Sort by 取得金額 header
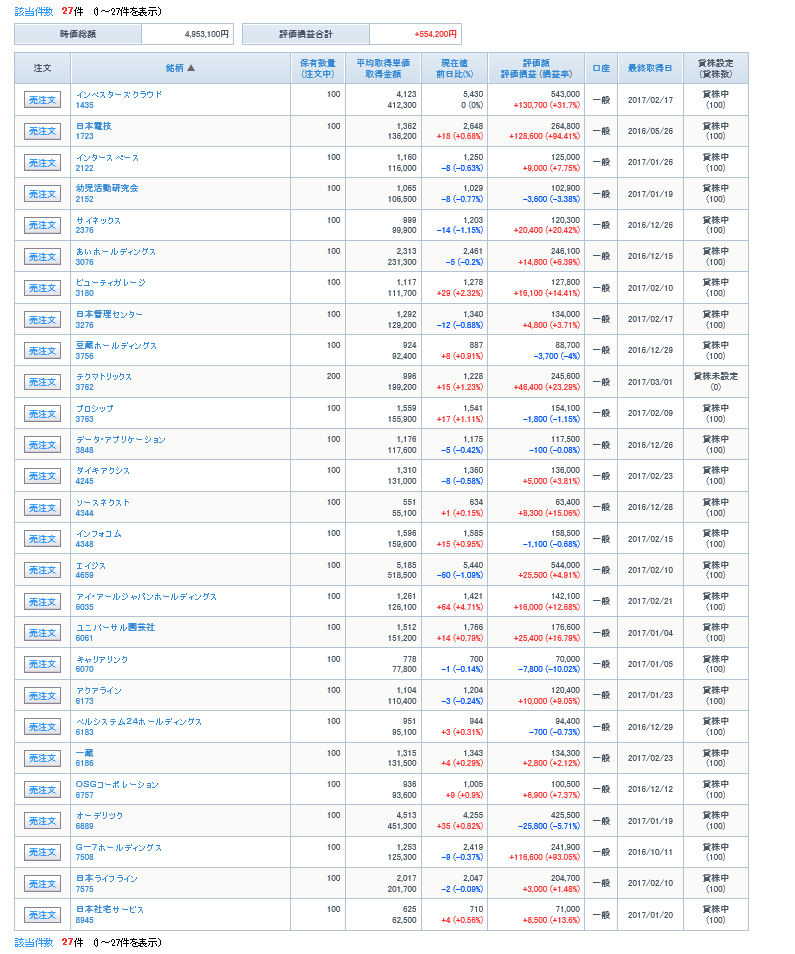 click(383, 74)
